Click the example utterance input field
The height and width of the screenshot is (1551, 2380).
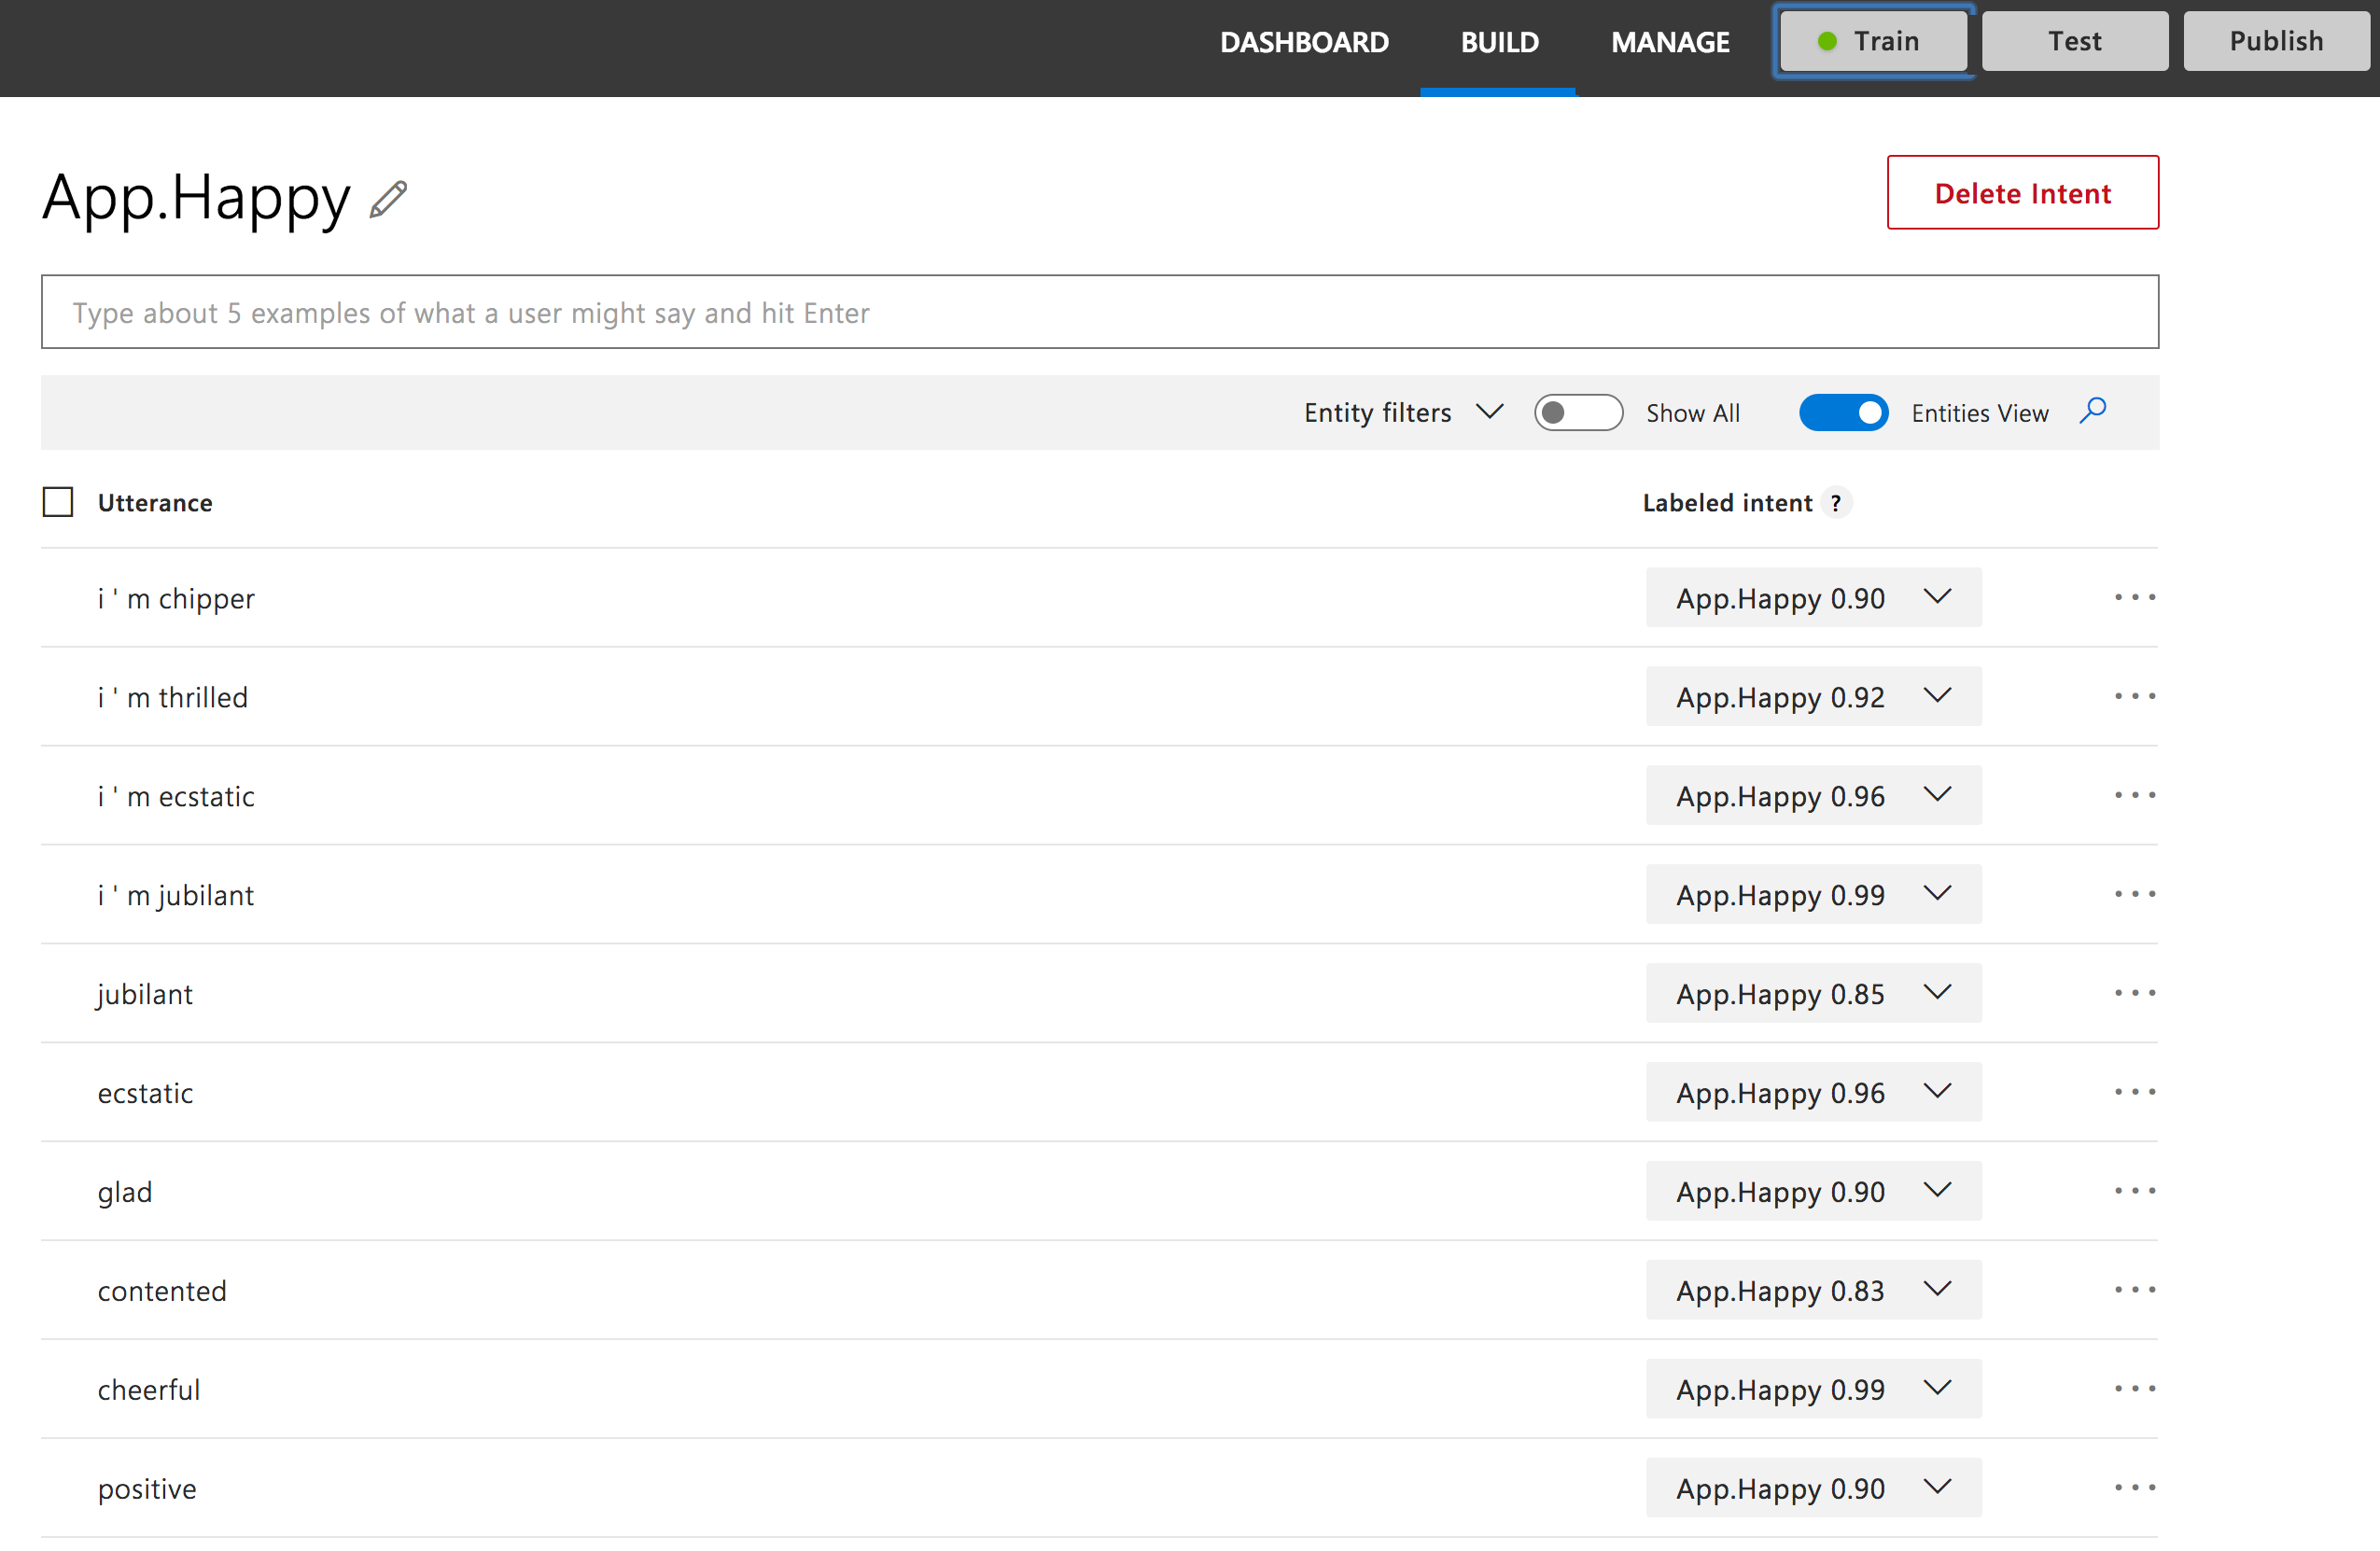coord(1099,313)
